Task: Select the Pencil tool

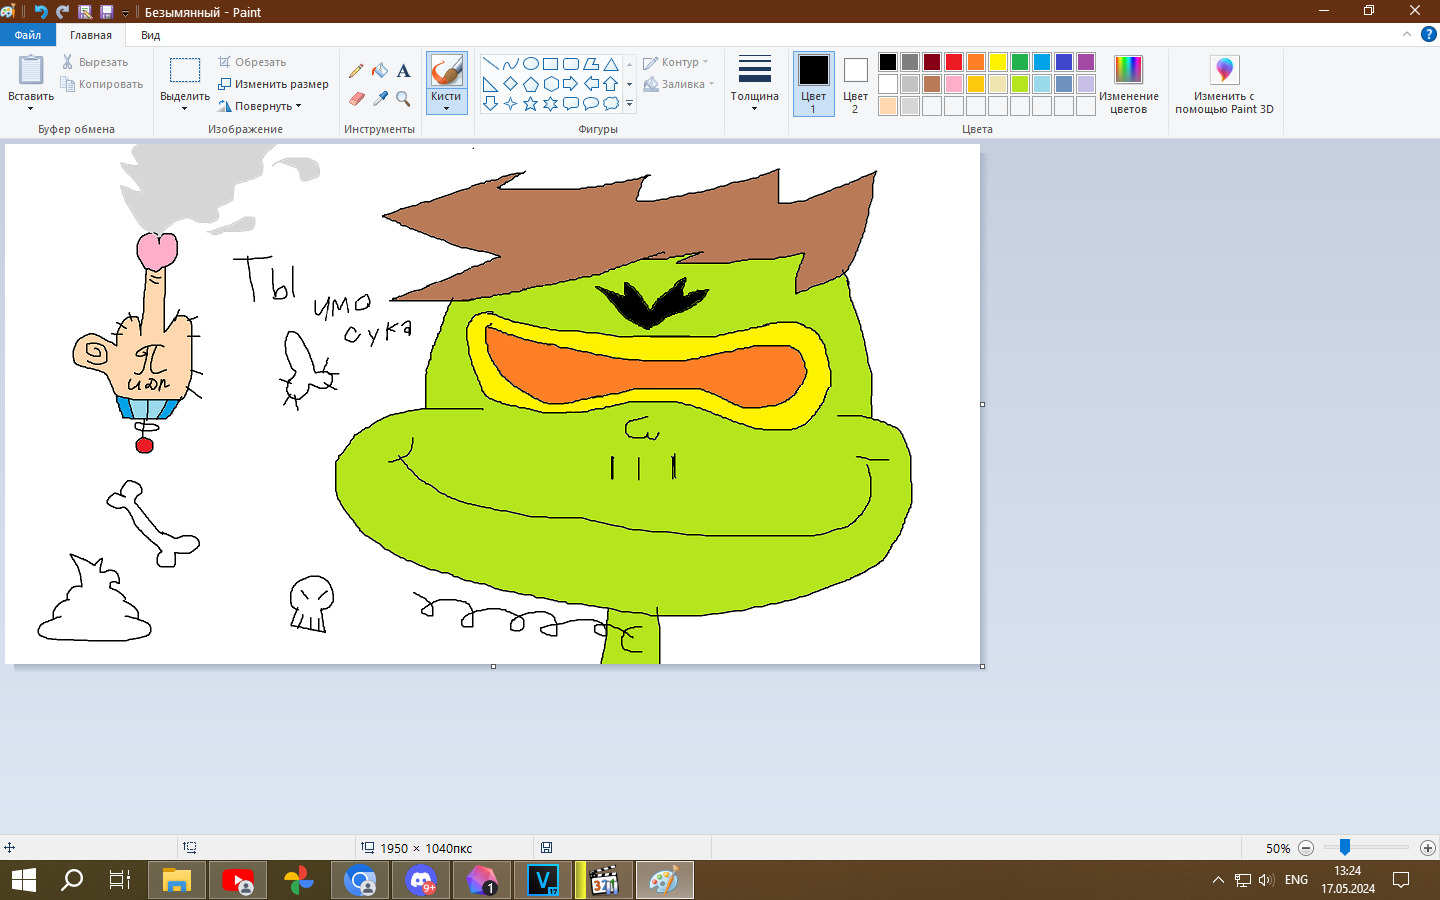Action: 356,71
